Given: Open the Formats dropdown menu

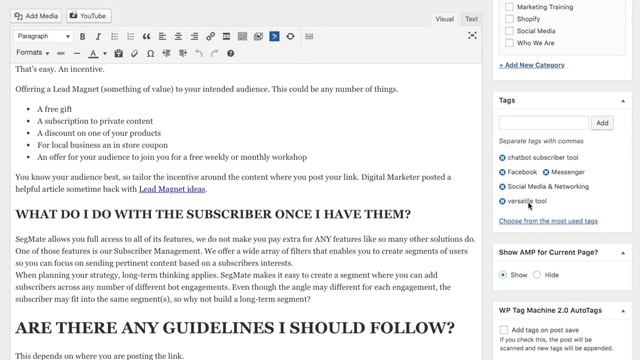Looking at the screenshot, I should pyautogui.click(x=33, y=53).
